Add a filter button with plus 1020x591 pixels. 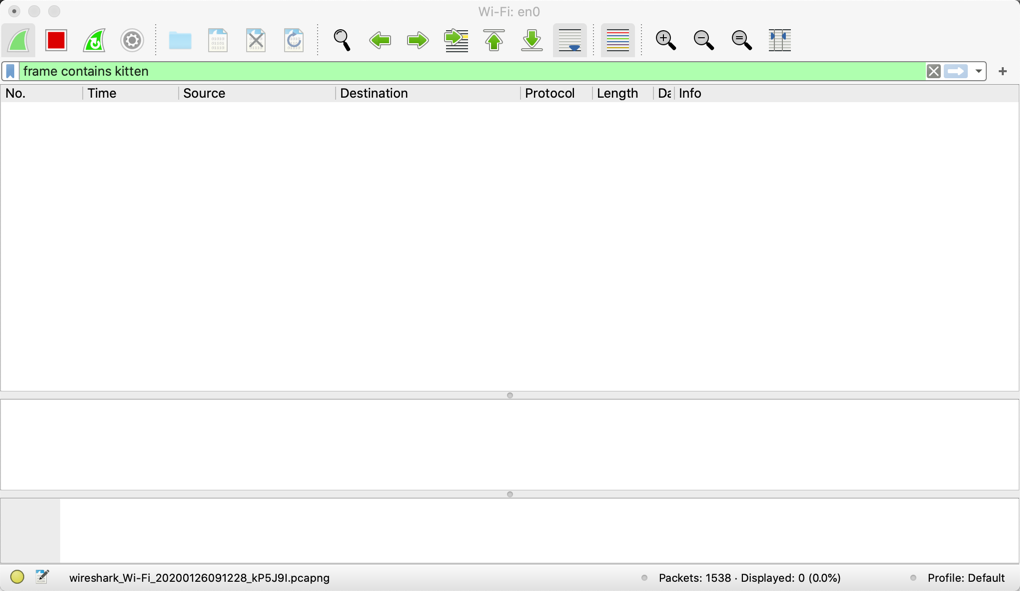pyautogui.click(x=1002, y=72)
